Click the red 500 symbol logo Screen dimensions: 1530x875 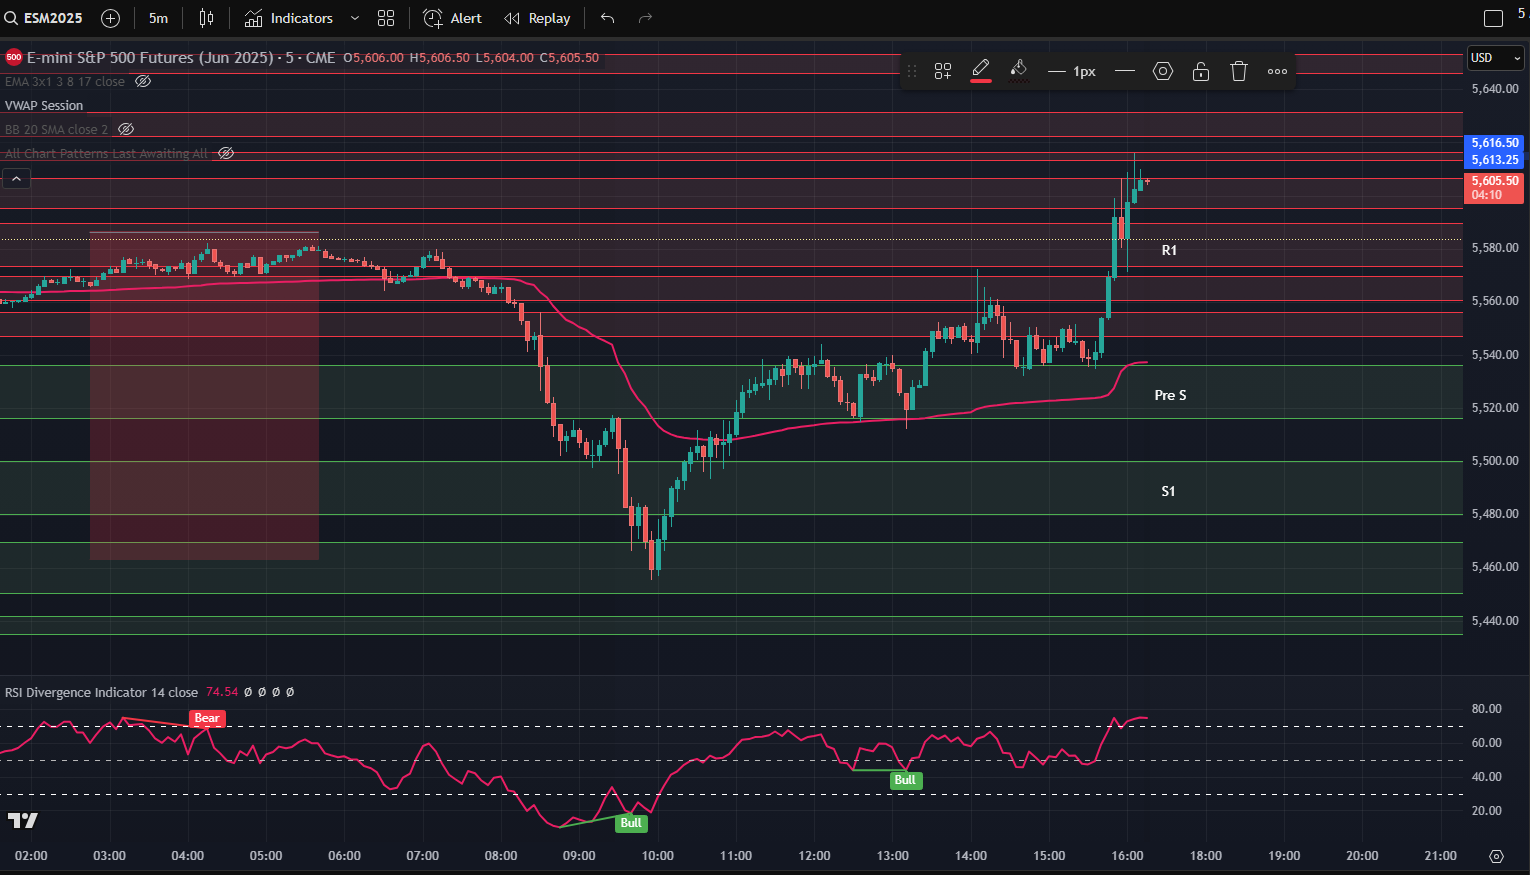click(14, 57)
